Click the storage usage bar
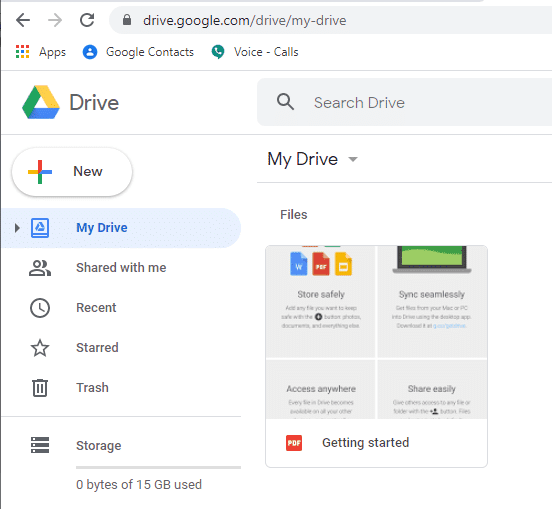This screenshot has height=509, width=552. [x=158, y=468]
